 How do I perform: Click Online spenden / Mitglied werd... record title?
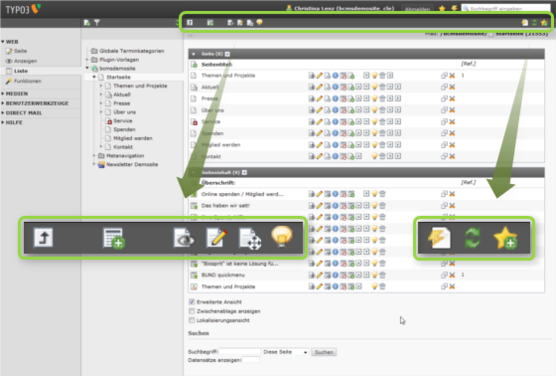[242, 194]
